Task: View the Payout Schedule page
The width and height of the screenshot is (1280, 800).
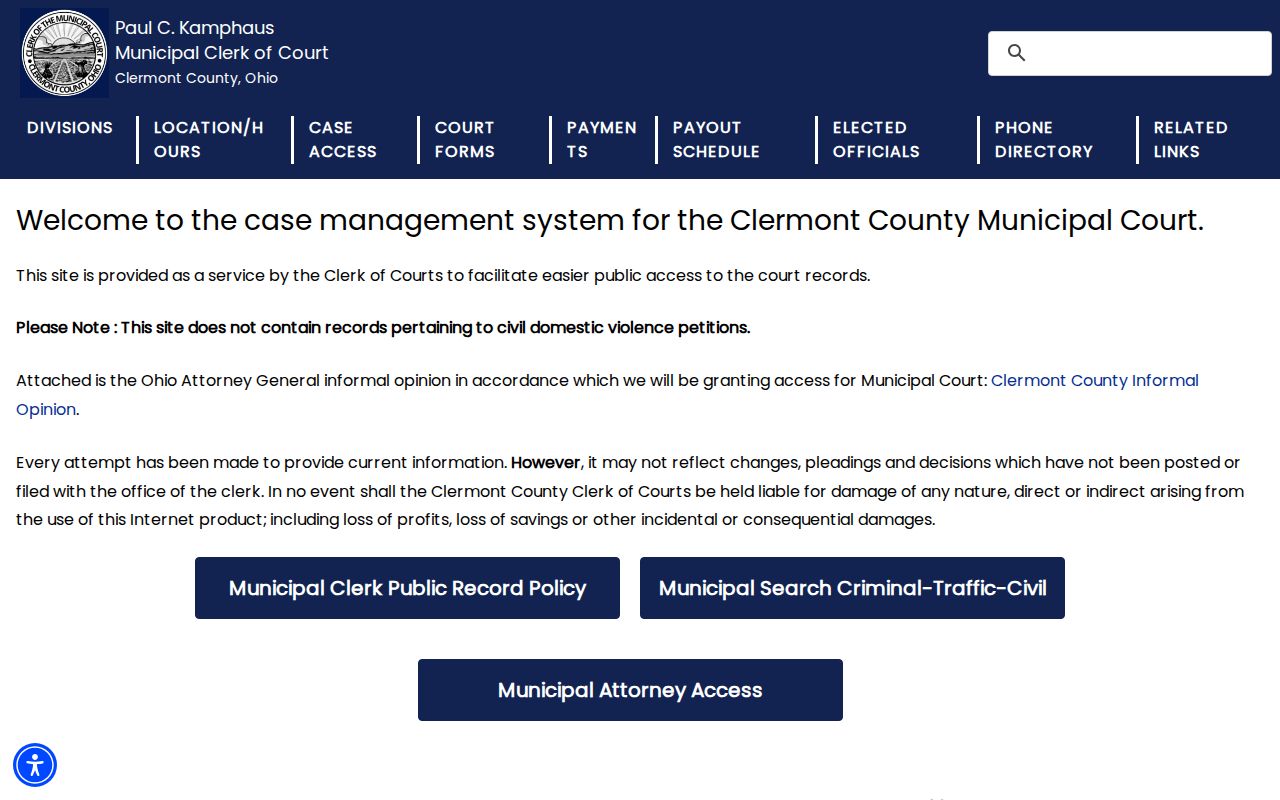Action: tap(716, 140)
